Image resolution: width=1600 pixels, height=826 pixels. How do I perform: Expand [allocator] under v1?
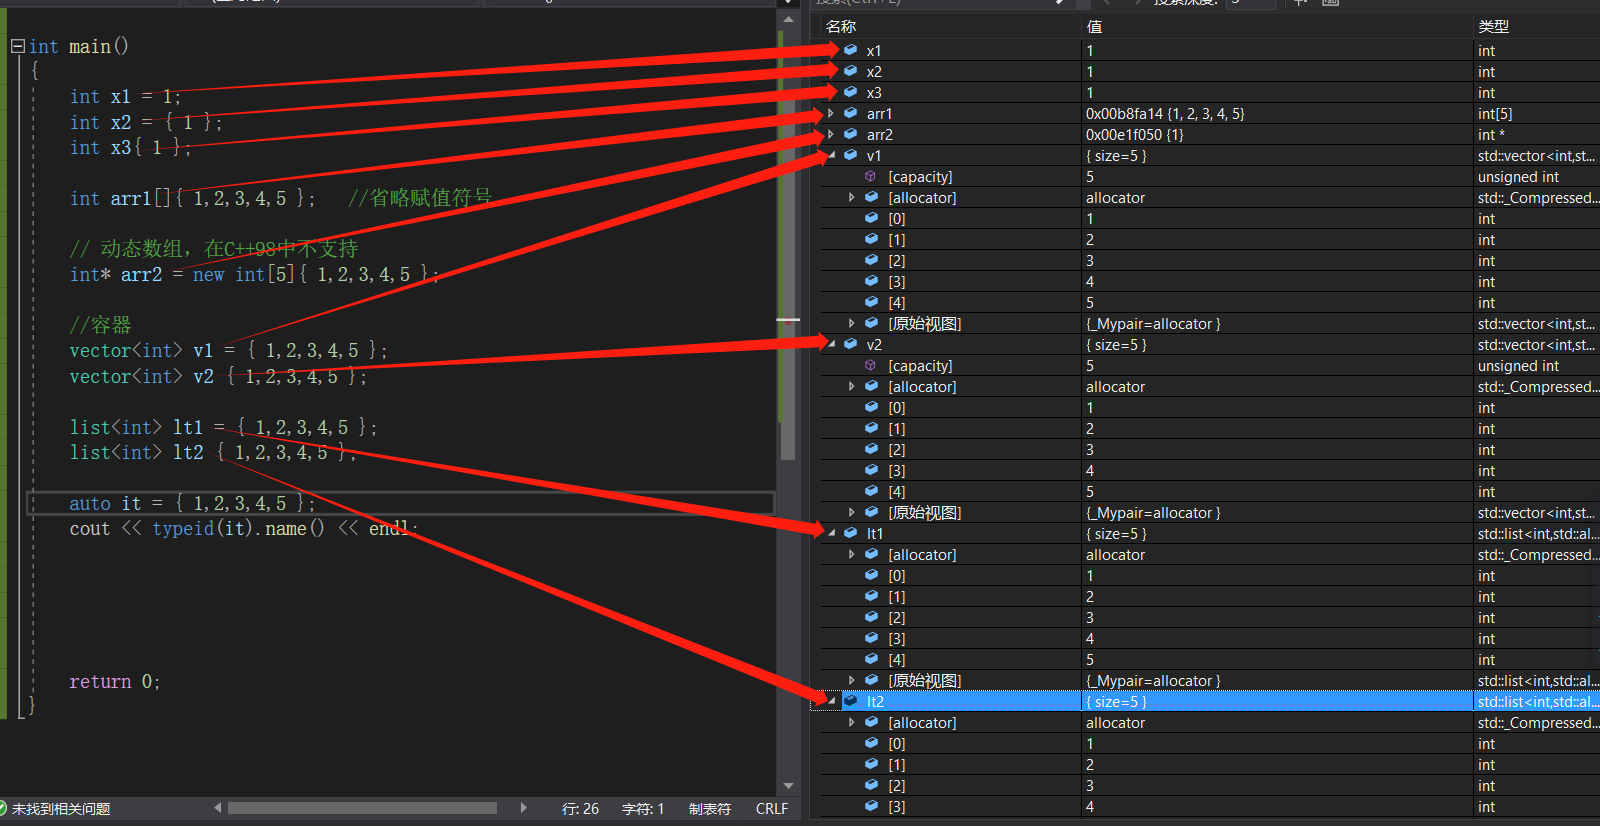pos(852,197)
